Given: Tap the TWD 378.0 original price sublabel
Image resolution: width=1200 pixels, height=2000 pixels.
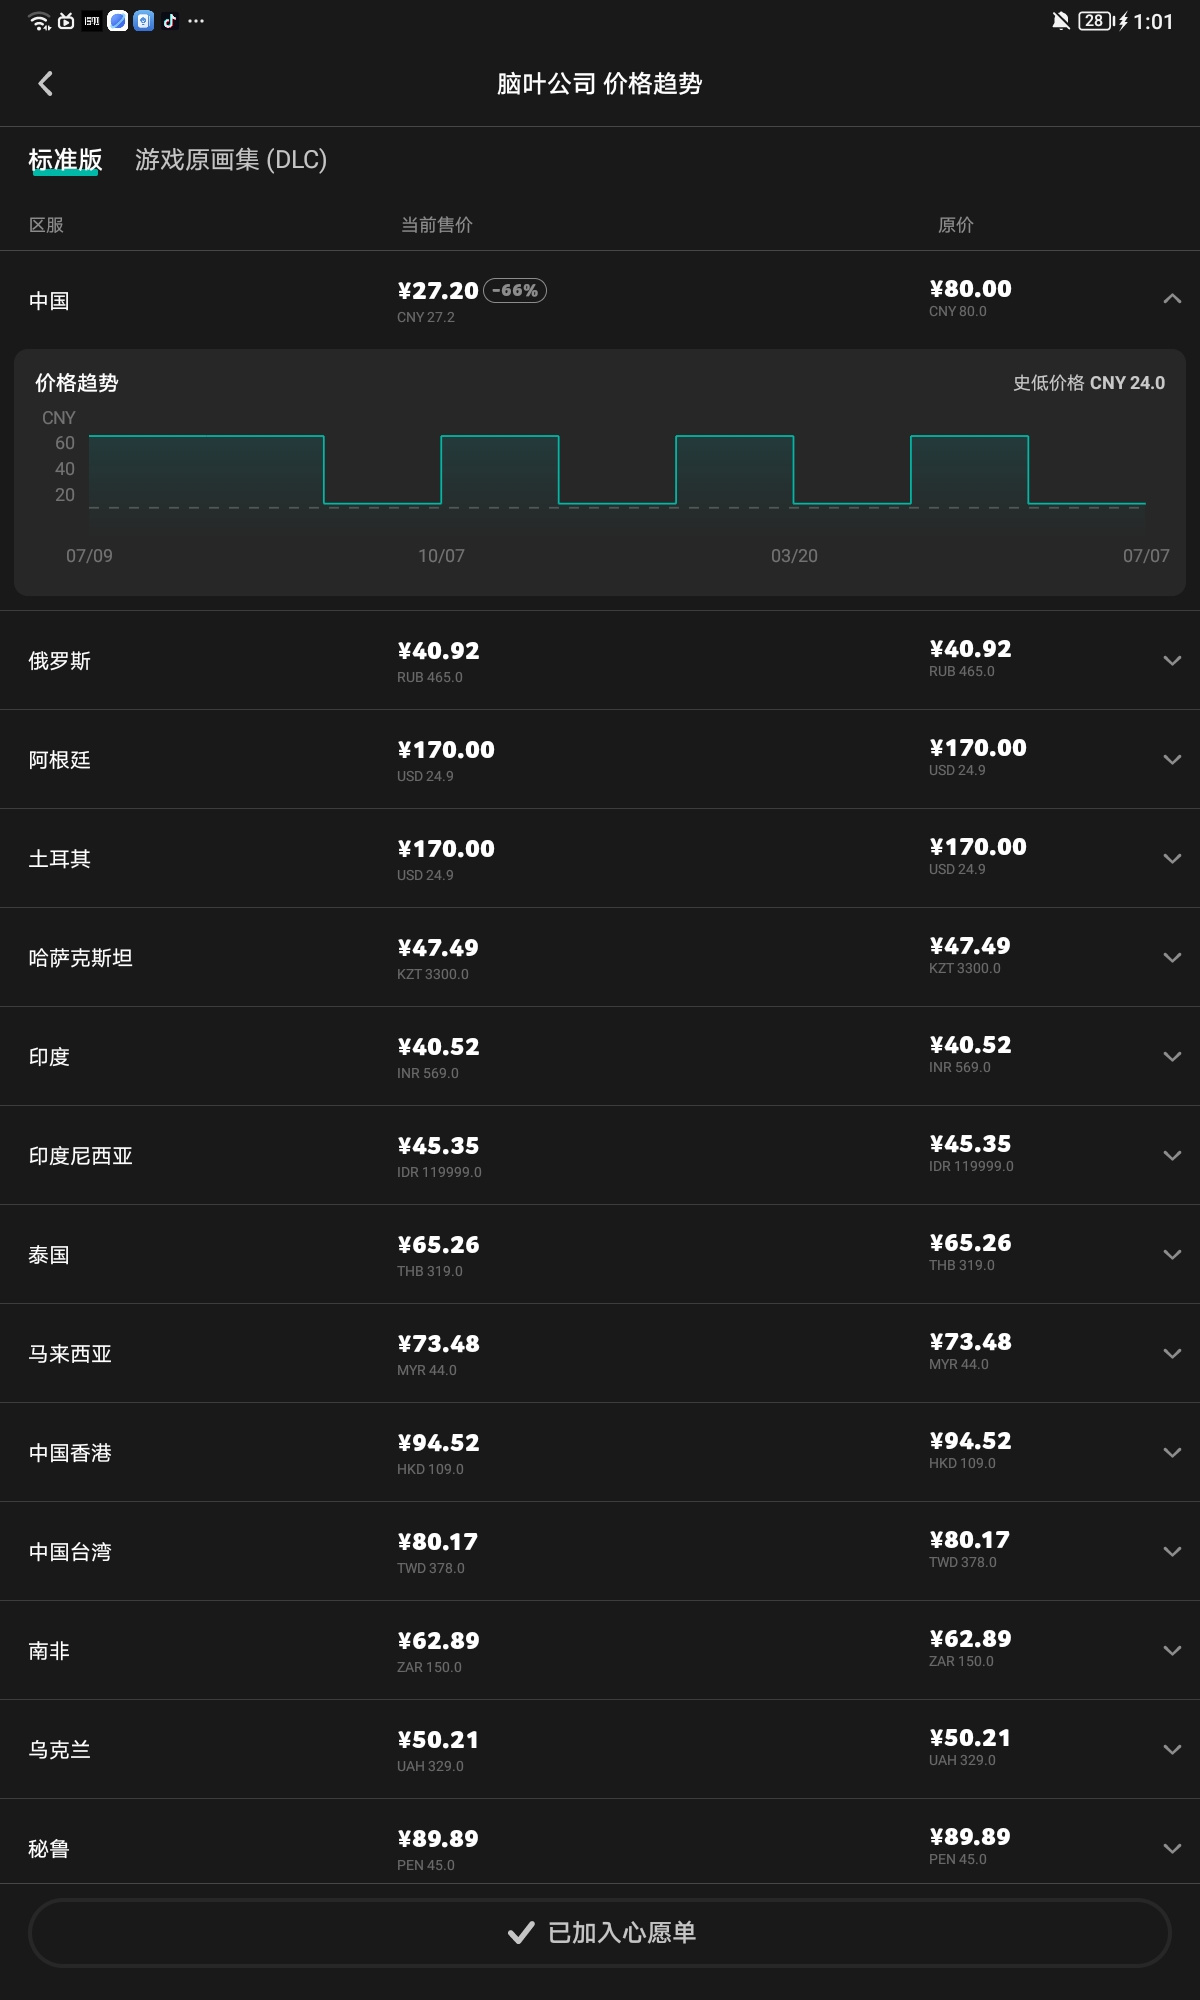Looking at the screenshot, I should [963, 1562].
